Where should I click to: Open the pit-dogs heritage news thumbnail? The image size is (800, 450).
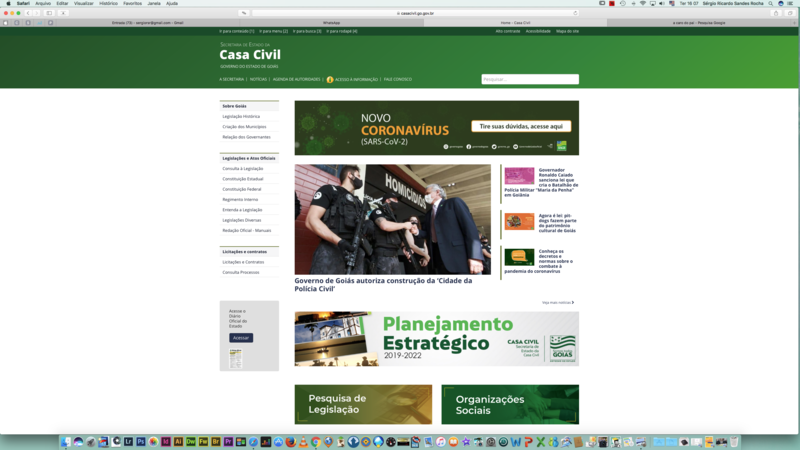tap(519, 221)
